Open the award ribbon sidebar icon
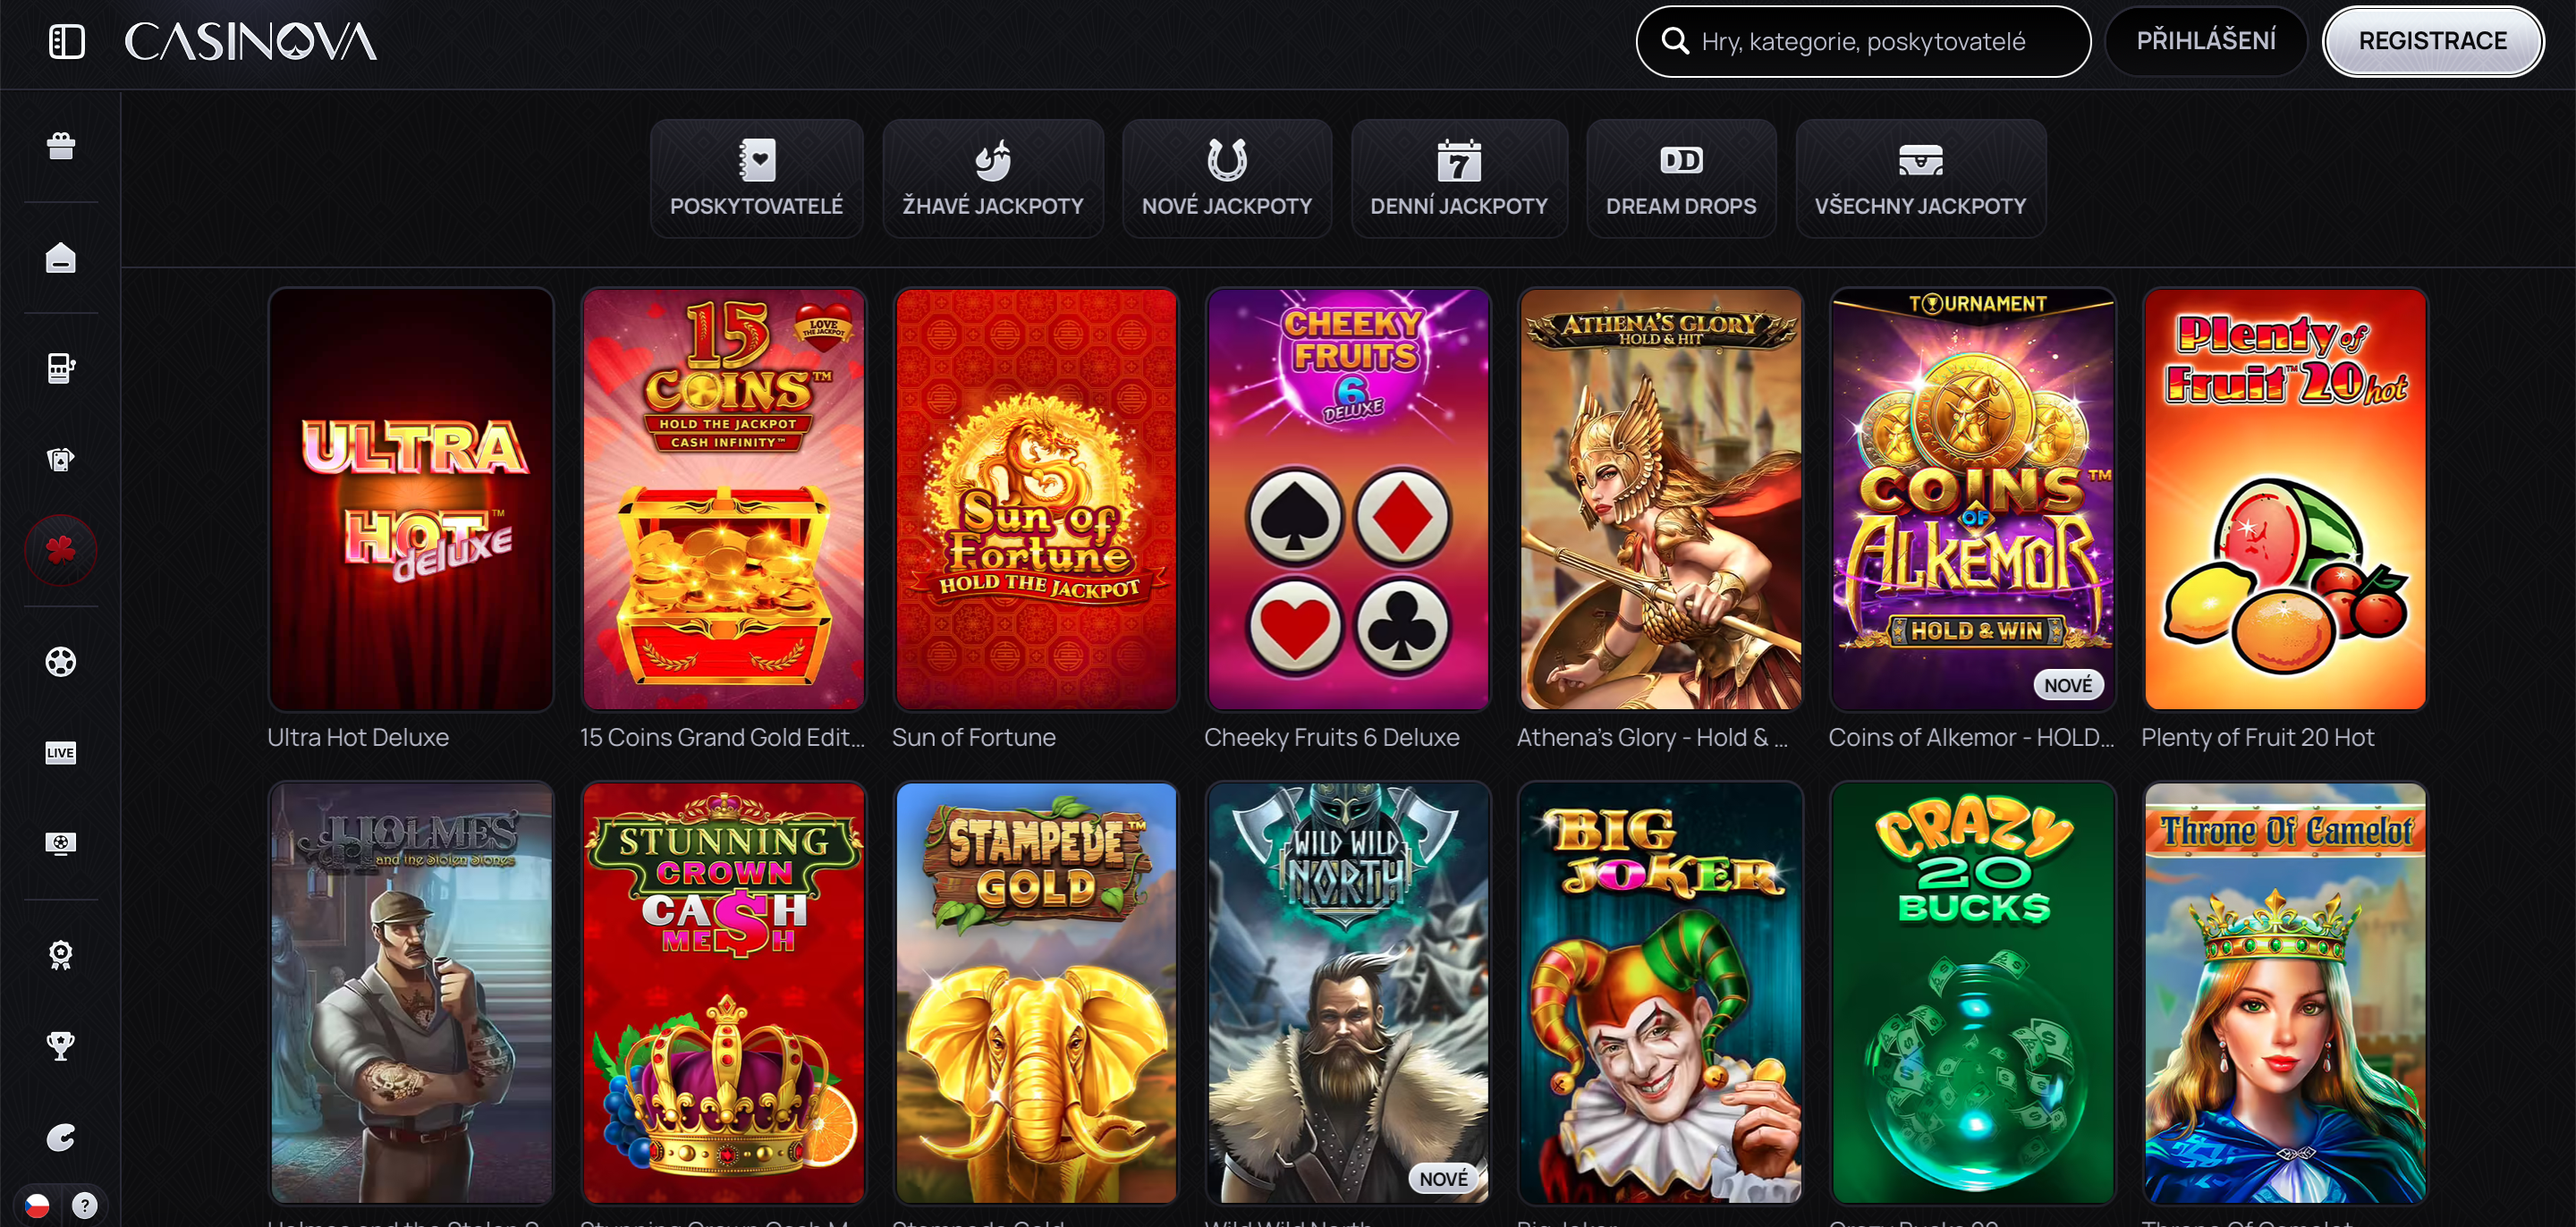 pos(61,955)
